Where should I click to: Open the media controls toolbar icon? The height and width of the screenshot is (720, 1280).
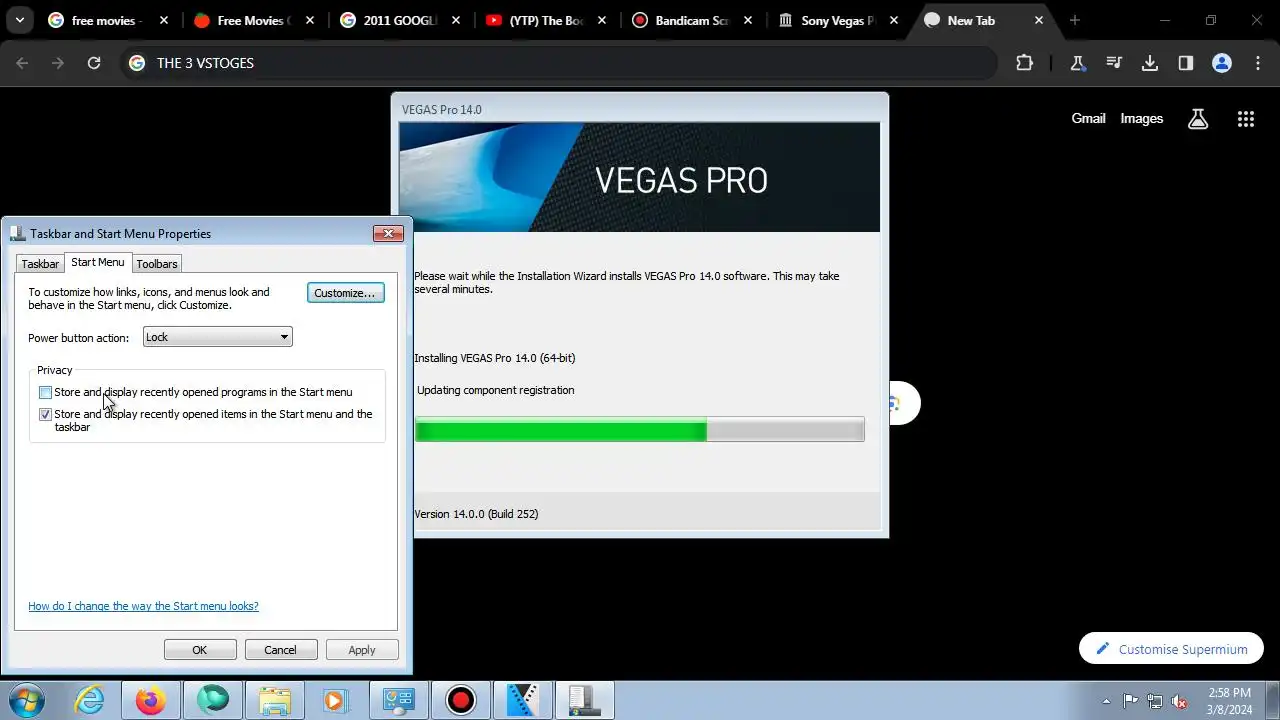(1114, 63)
